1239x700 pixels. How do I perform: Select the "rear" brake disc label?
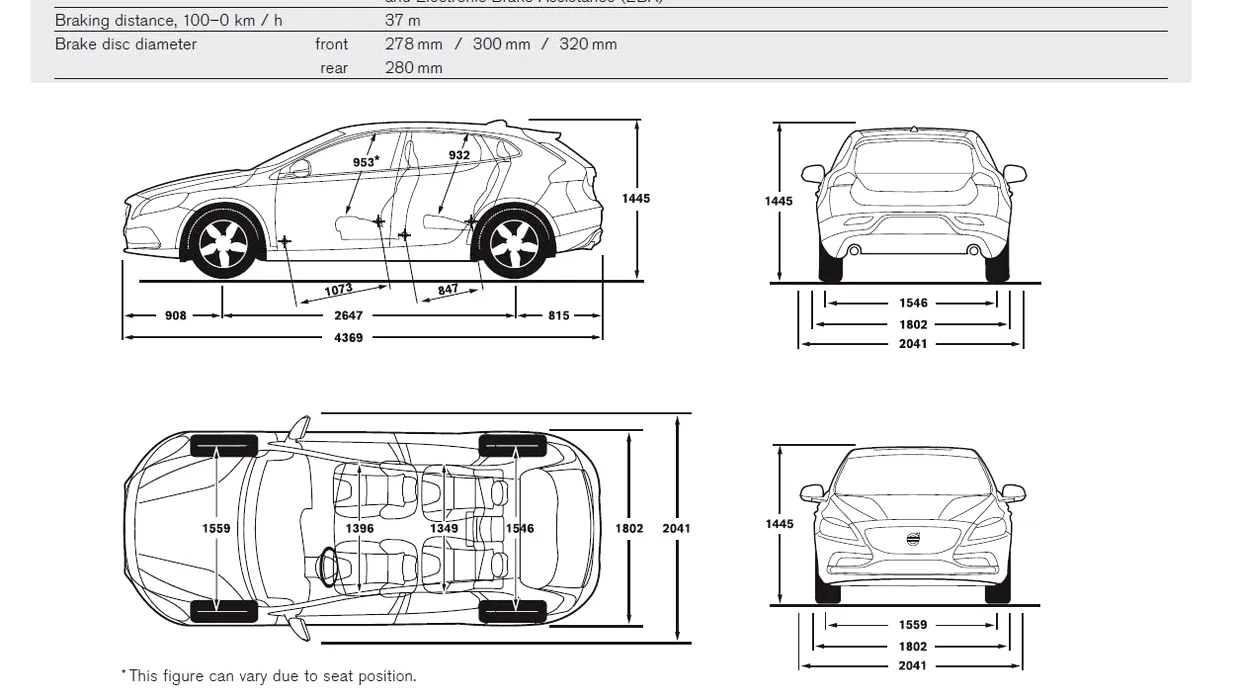coord(334,68)
